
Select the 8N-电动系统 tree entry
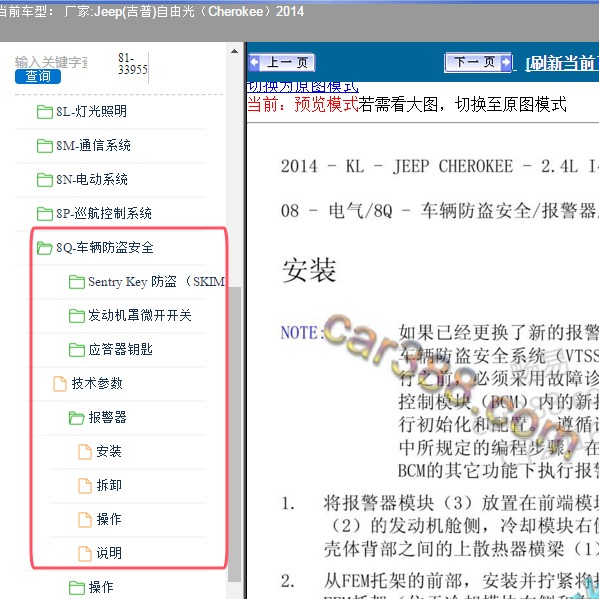coord(92,179)
